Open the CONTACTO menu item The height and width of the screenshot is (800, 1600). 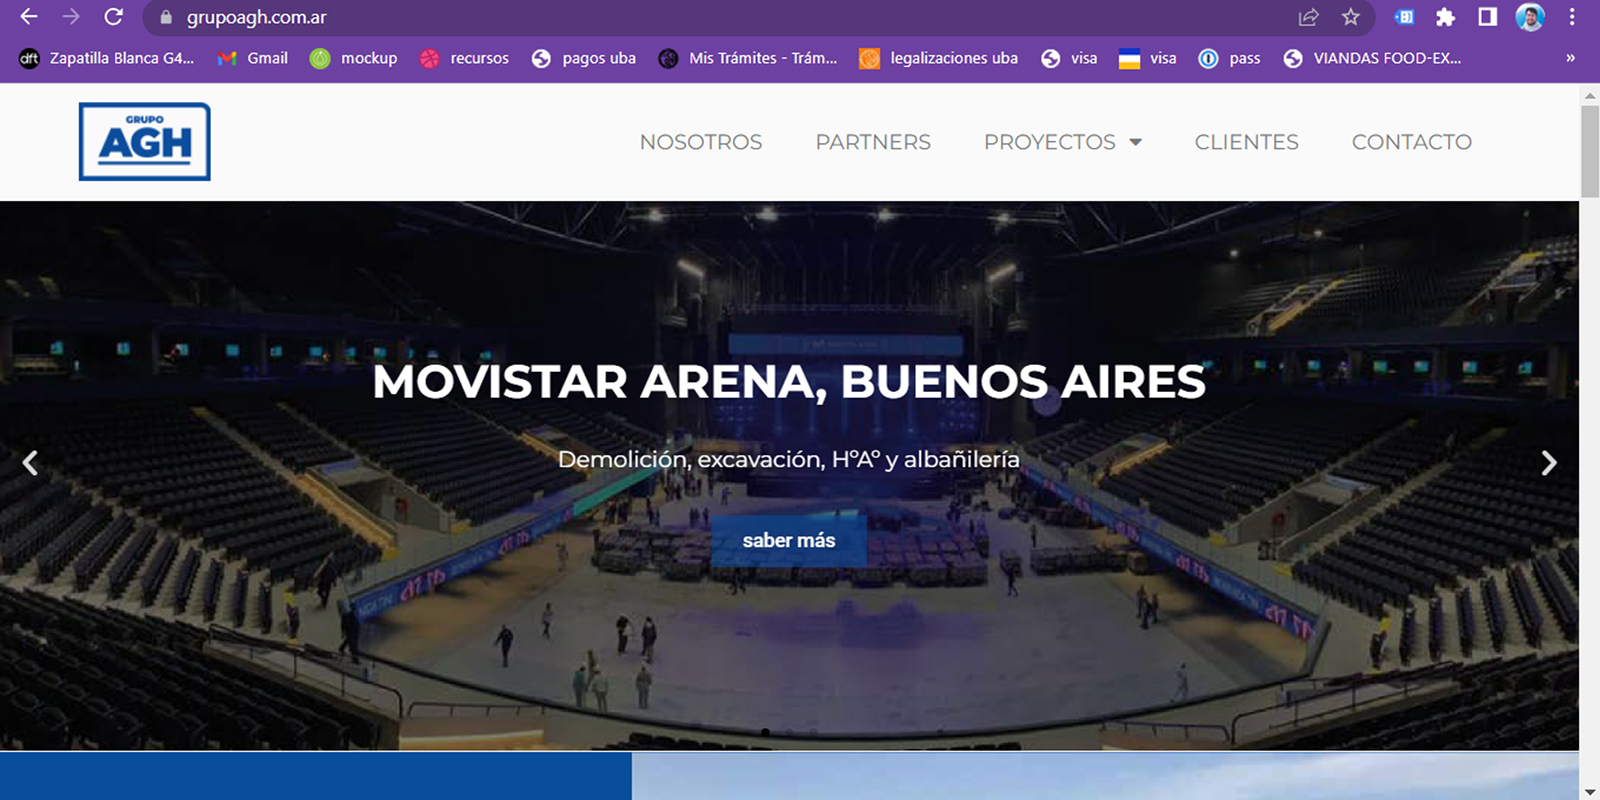(1412, 142)
